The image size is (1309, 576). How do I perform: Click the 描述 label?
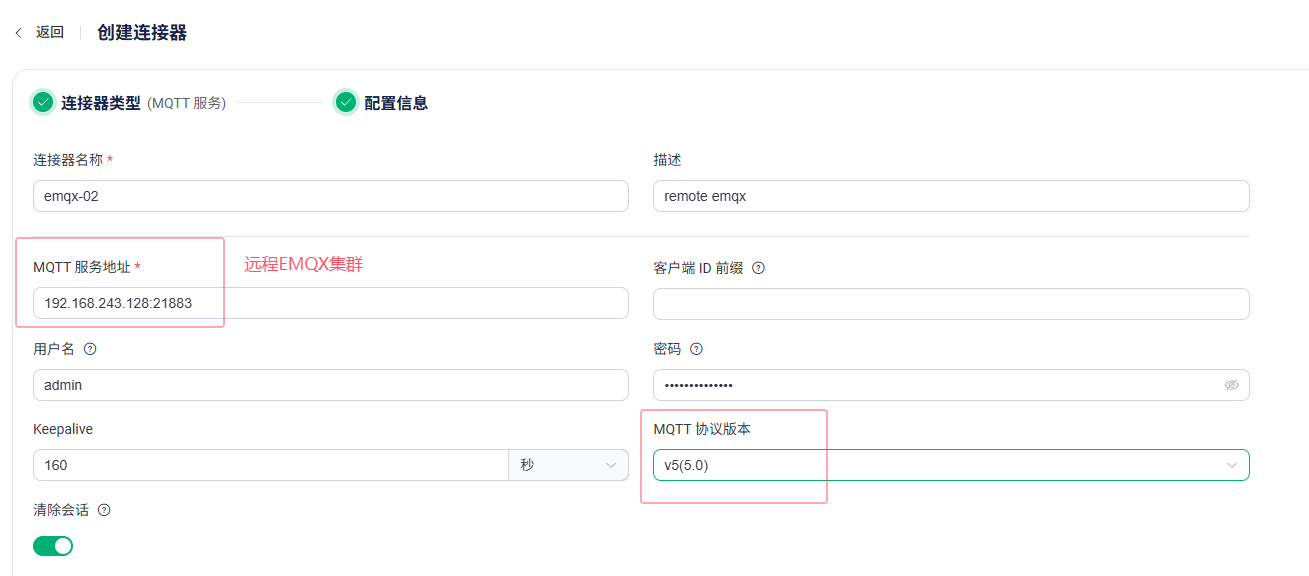pyautogui.click(x=667, y=160)
